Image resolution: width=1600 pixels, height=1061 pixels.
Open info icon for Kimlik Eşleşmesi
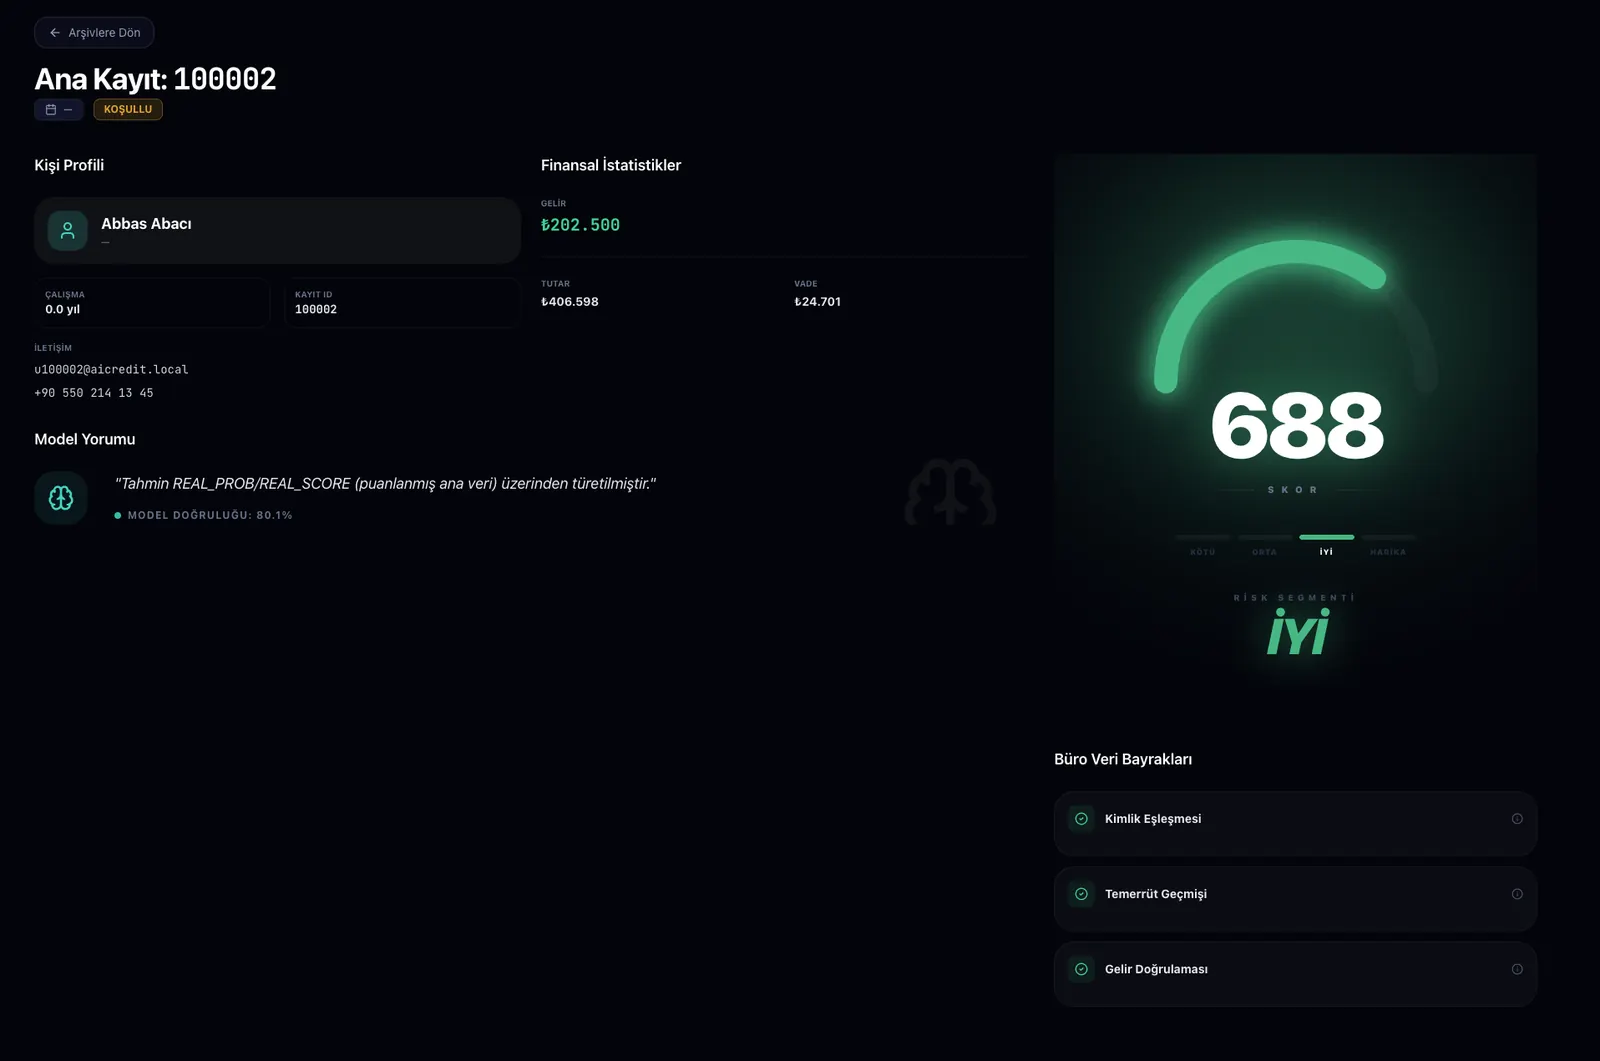click(1517, 819)
